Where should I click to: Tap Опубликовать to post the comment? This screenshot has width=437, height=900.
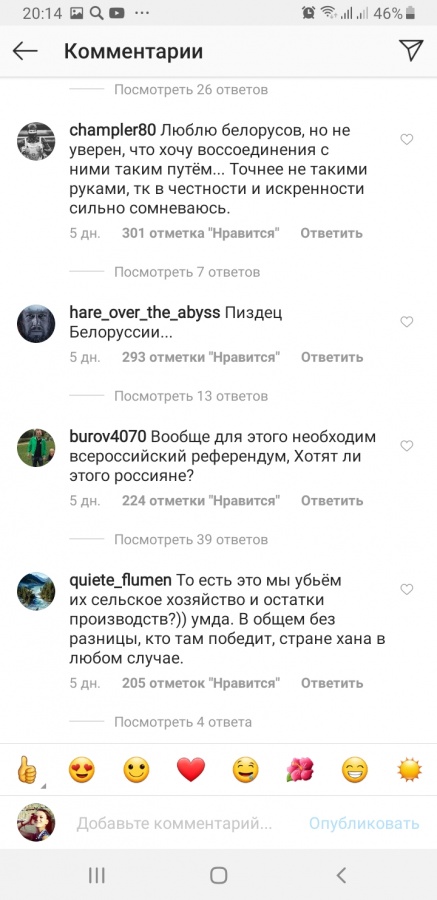point(364,824)
